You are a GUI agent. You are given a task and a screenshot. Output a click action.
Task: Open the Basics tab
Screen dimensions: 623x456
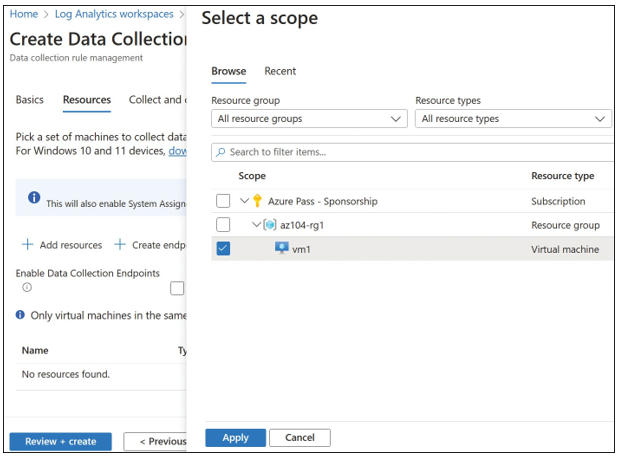29,100
